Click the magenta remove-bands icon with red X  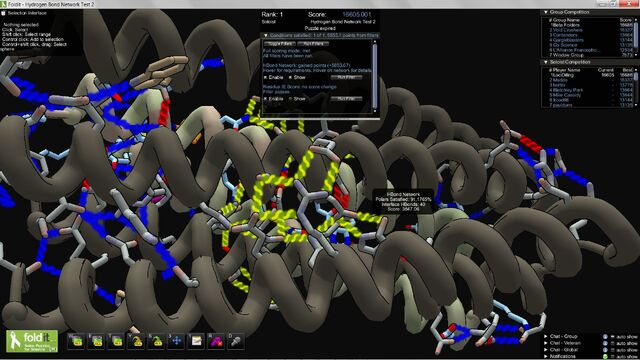pos(216,341)
